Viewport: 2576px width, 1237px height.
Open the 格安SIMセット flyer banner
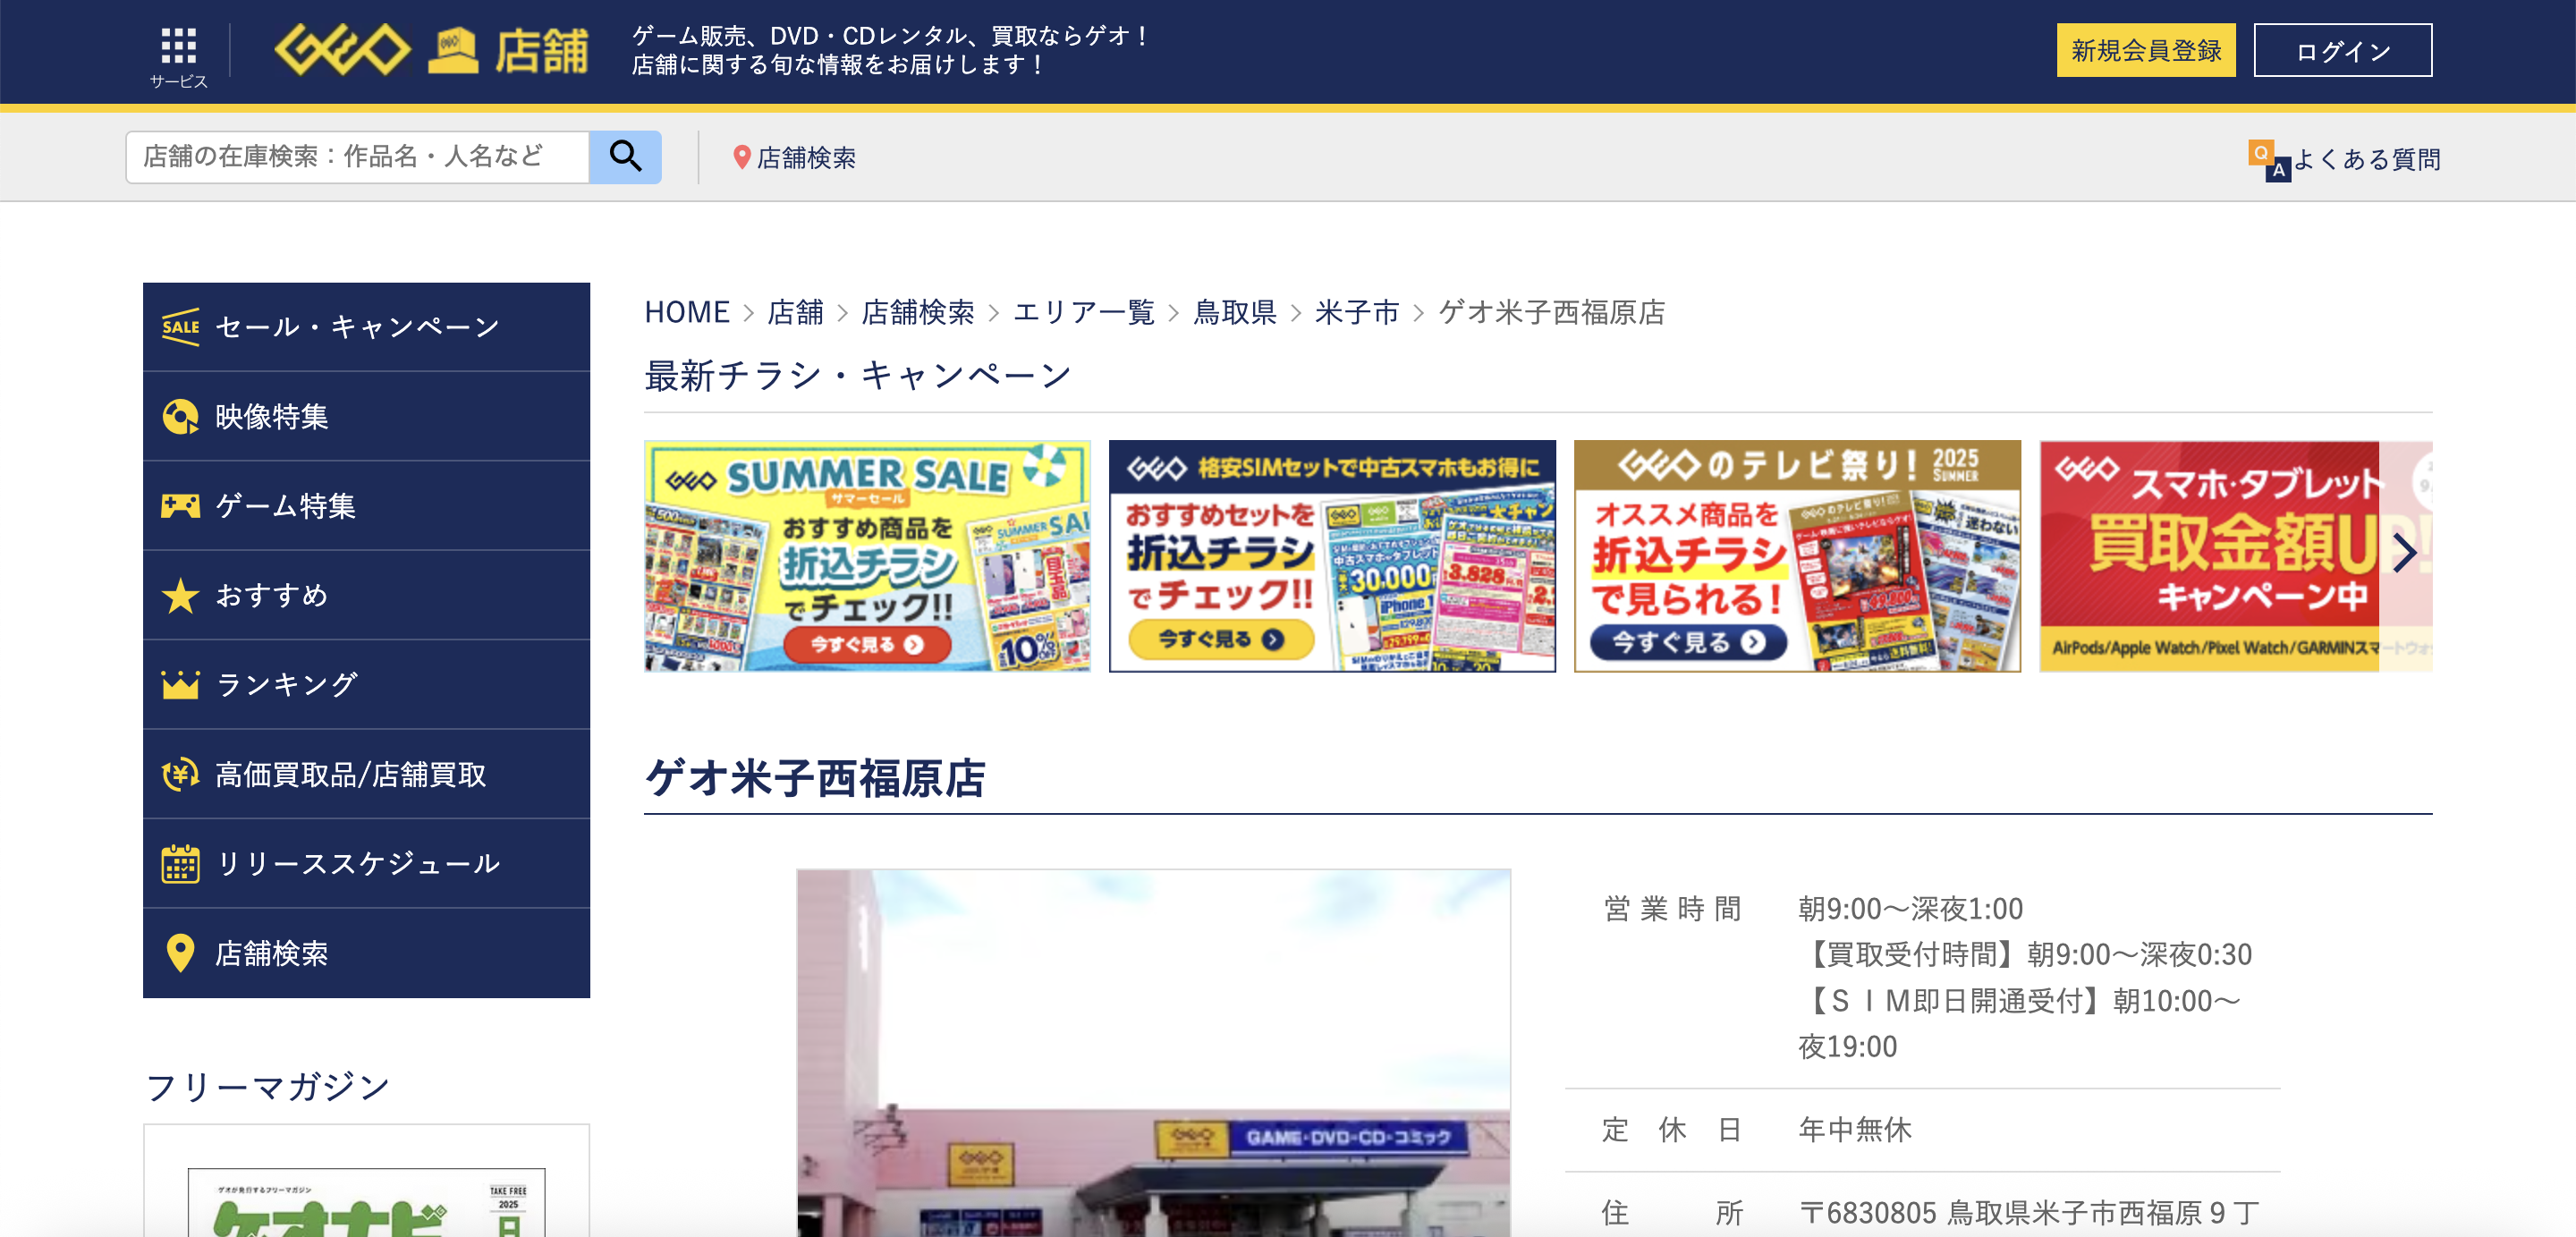(1332, 556)
